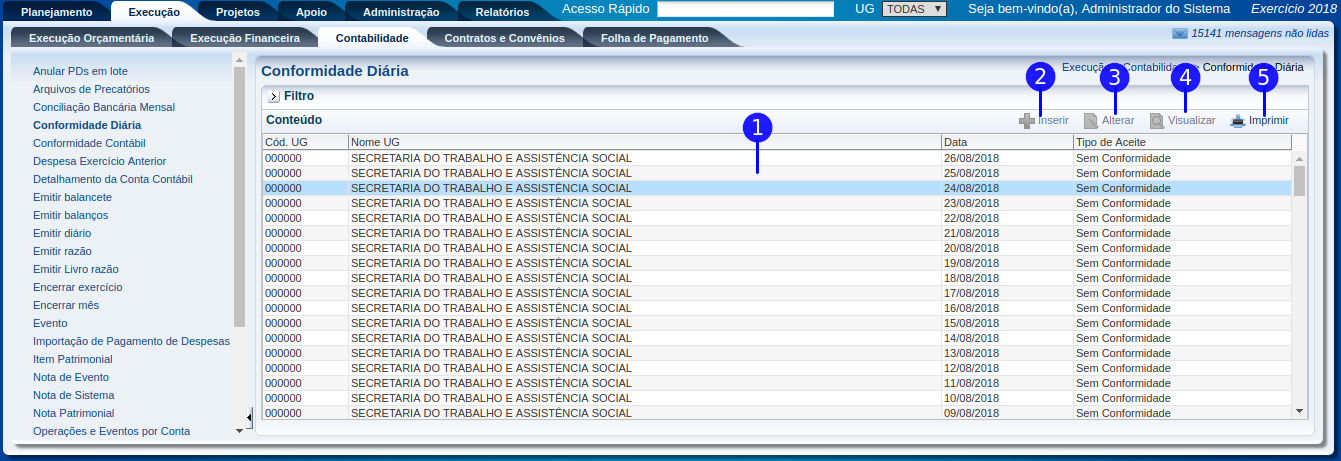
Task: Collapse the sidebar with splitter arrow
Action: tap(249, 416)
